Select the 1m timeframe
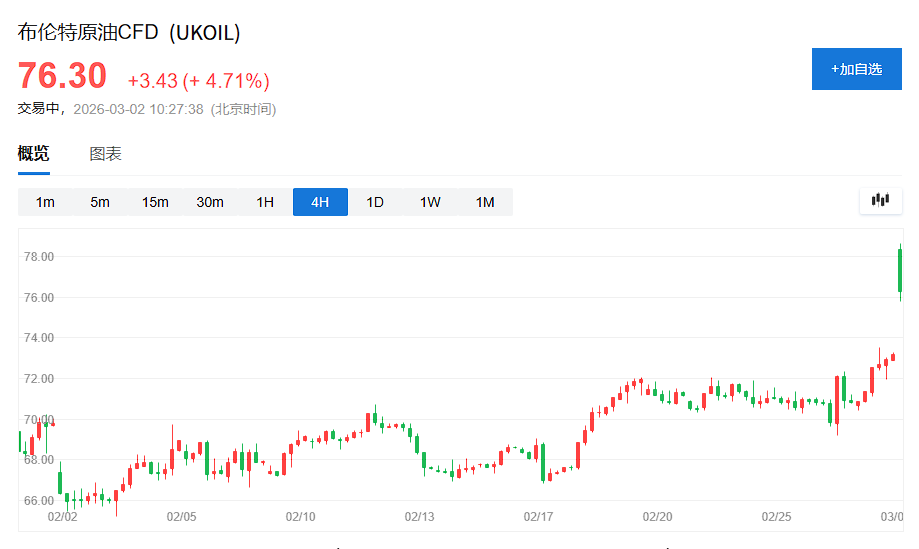 (45, 202)
